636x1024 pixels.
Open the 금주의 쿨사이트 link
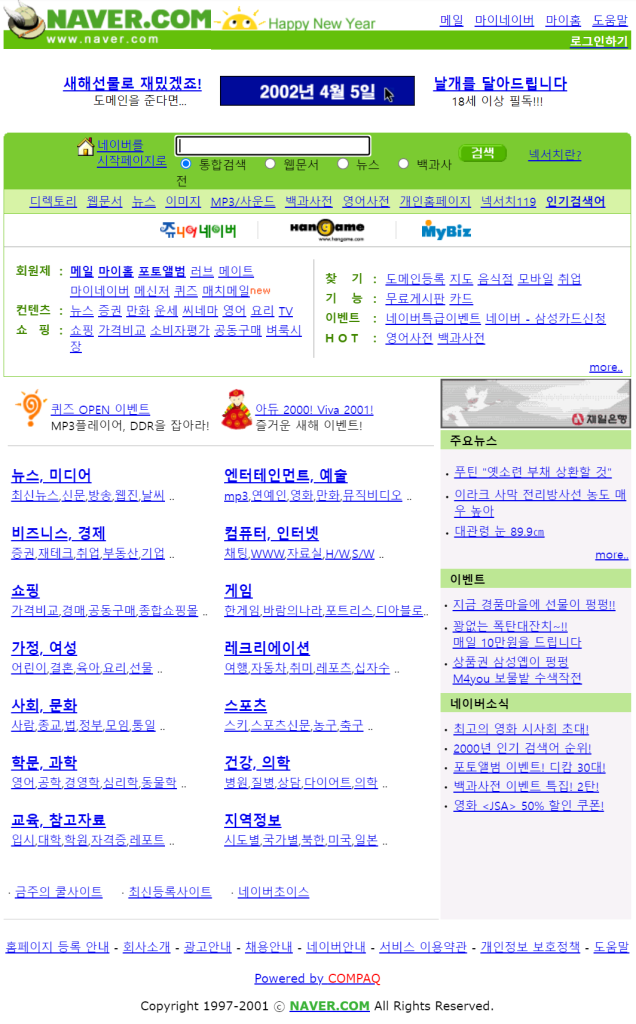[59, 891]
